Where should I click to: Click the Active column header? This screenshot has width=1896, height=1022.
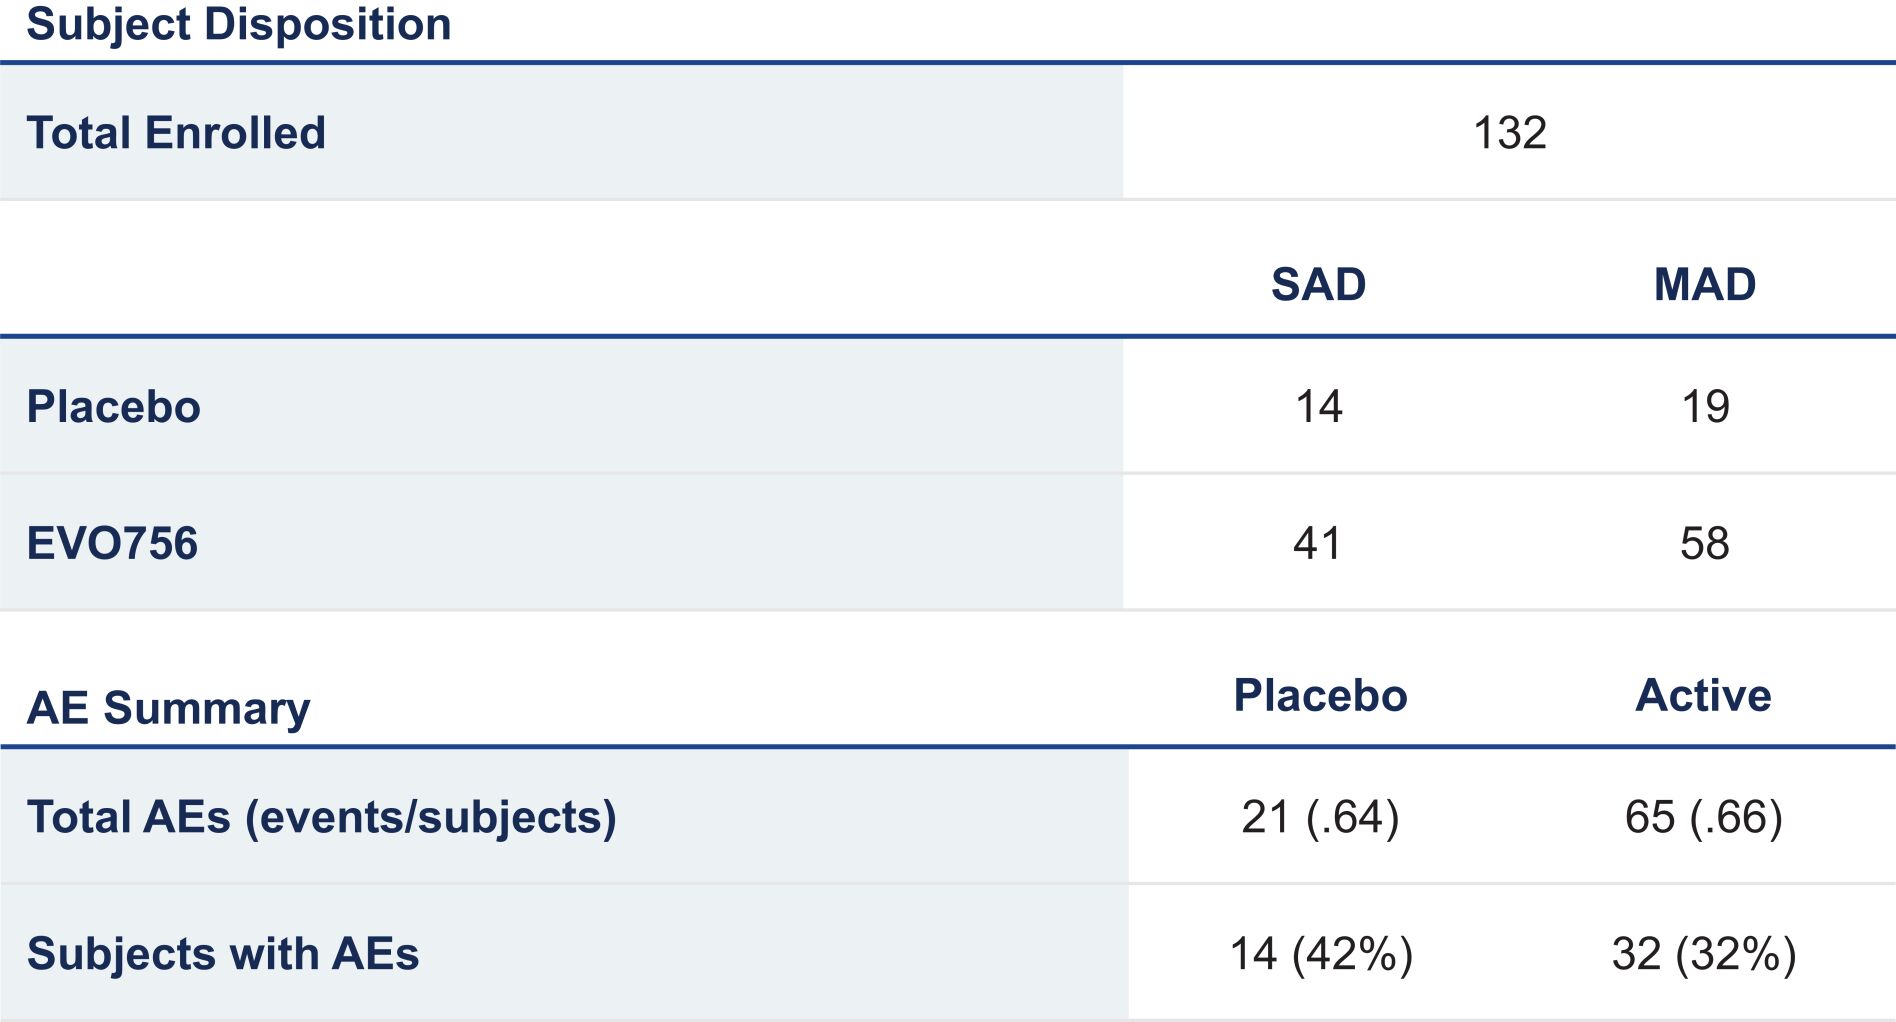(1703, 696)
